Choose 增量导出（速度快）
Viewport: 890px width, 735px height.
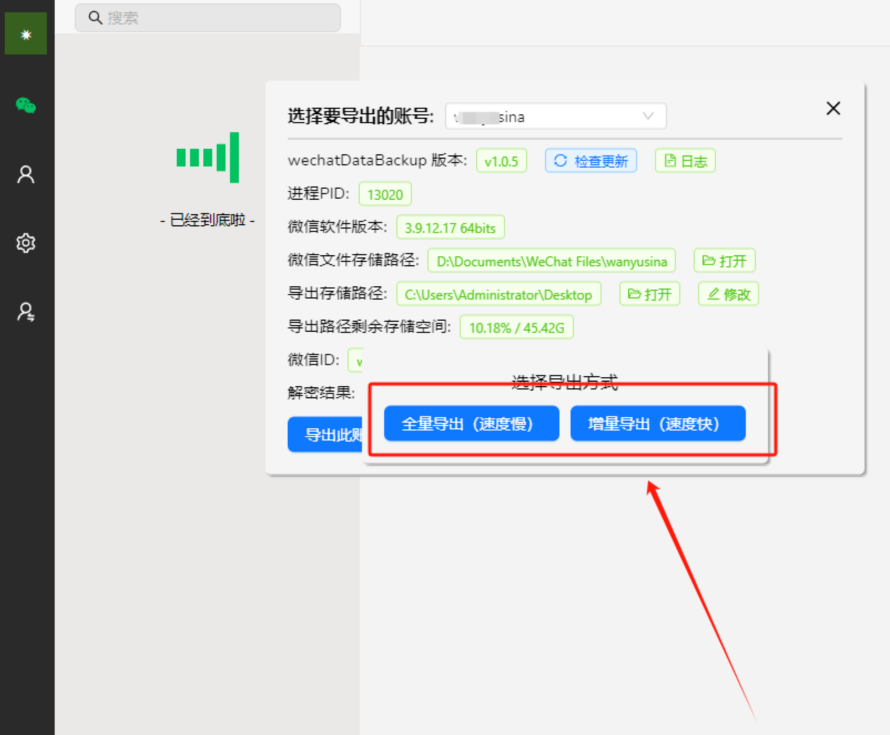pyautogui.click(x=658, y=424)
